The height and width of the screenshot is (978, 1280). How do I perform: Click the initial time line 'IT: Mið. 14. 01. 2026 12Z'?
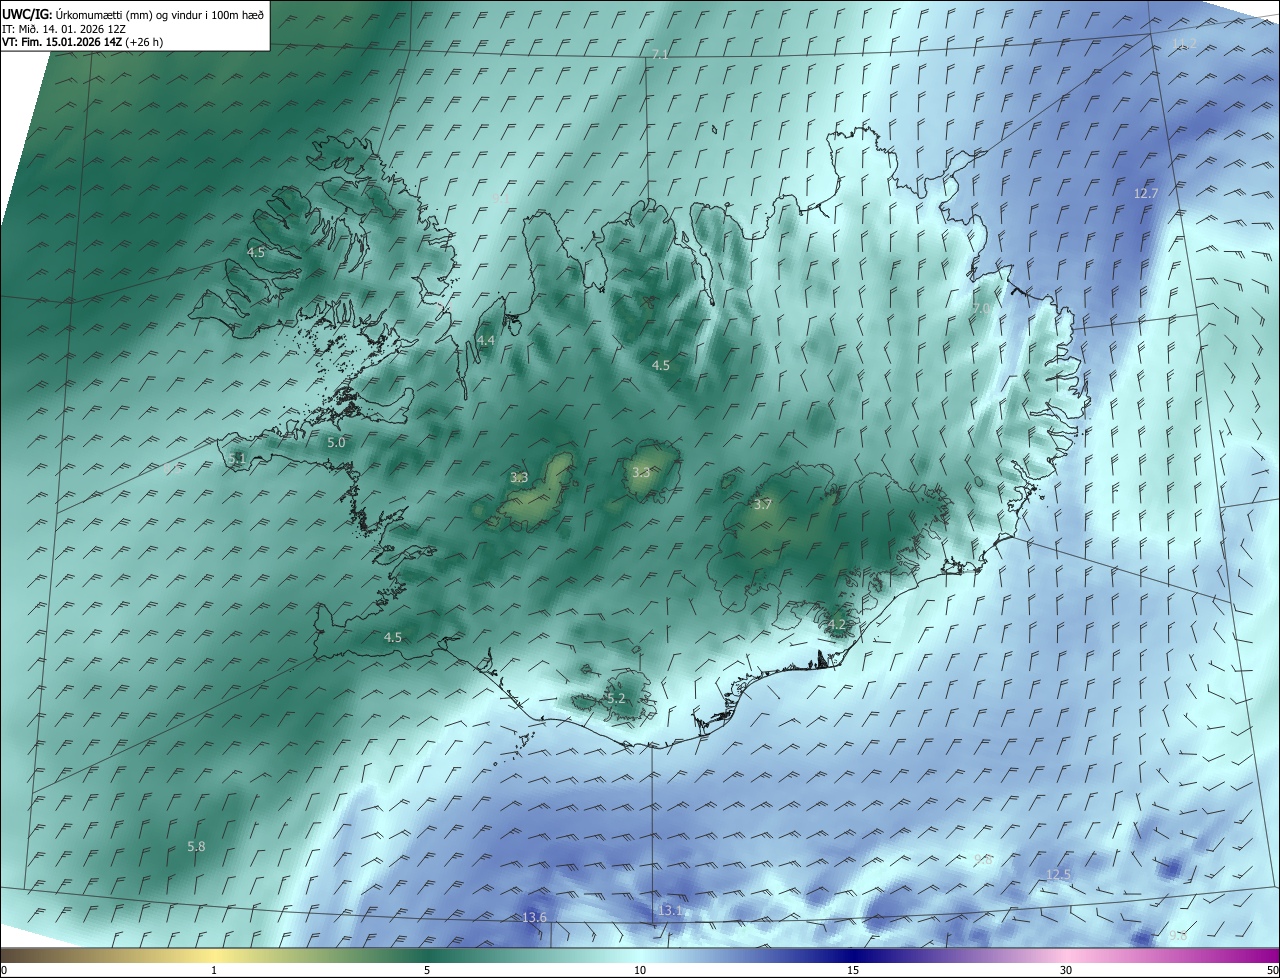63,29
